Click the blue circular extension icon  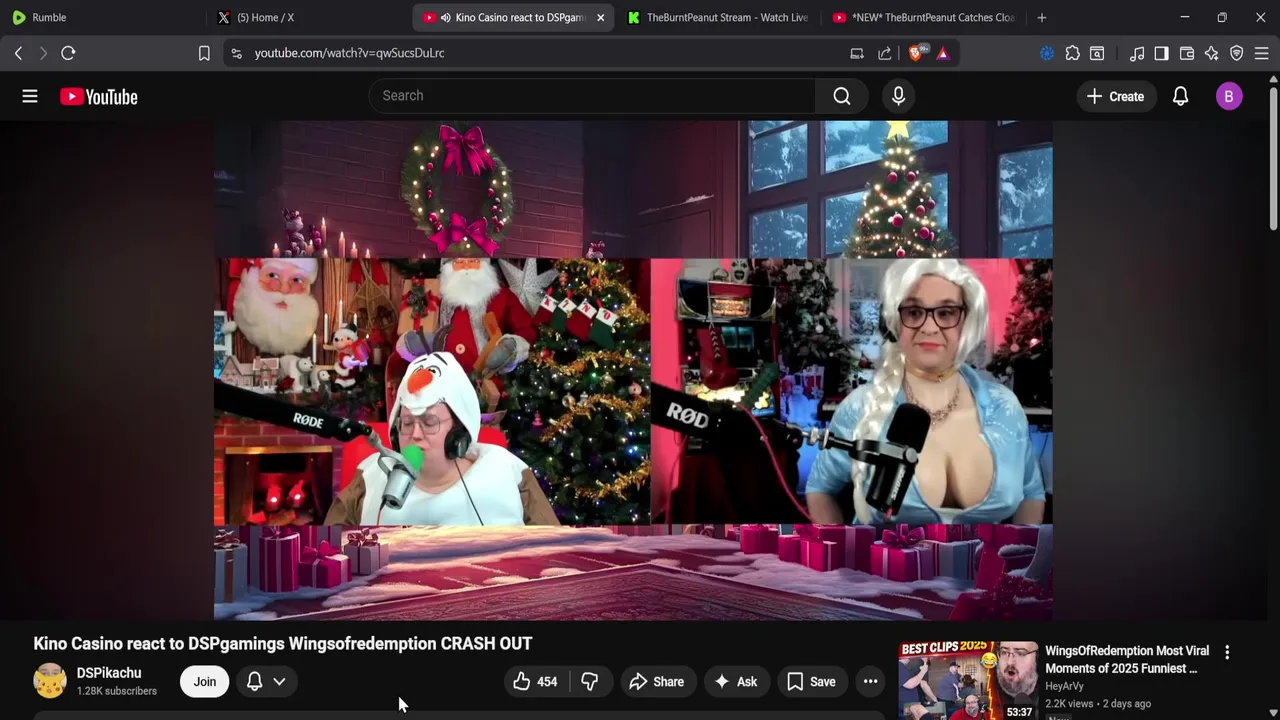pyautogui.click(x=1047, y=53)
